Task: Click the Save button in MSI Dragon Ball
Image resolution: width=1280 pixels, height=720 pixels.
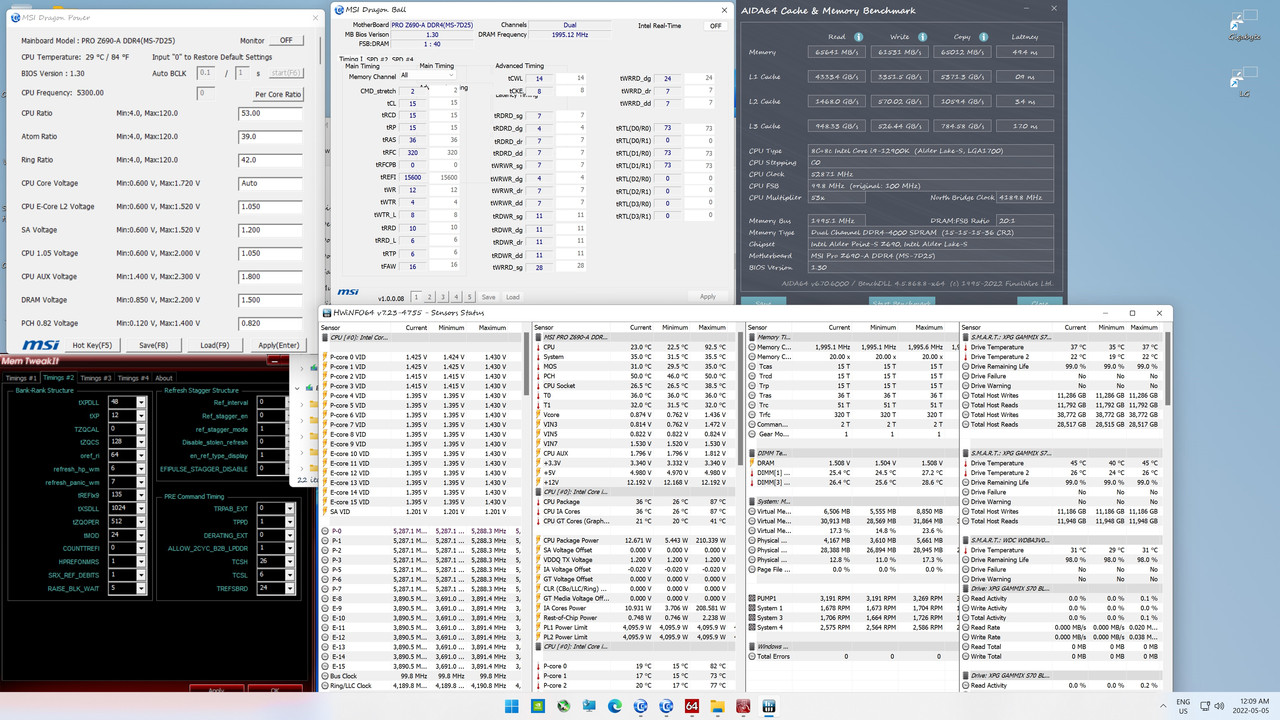Action: 488,297
